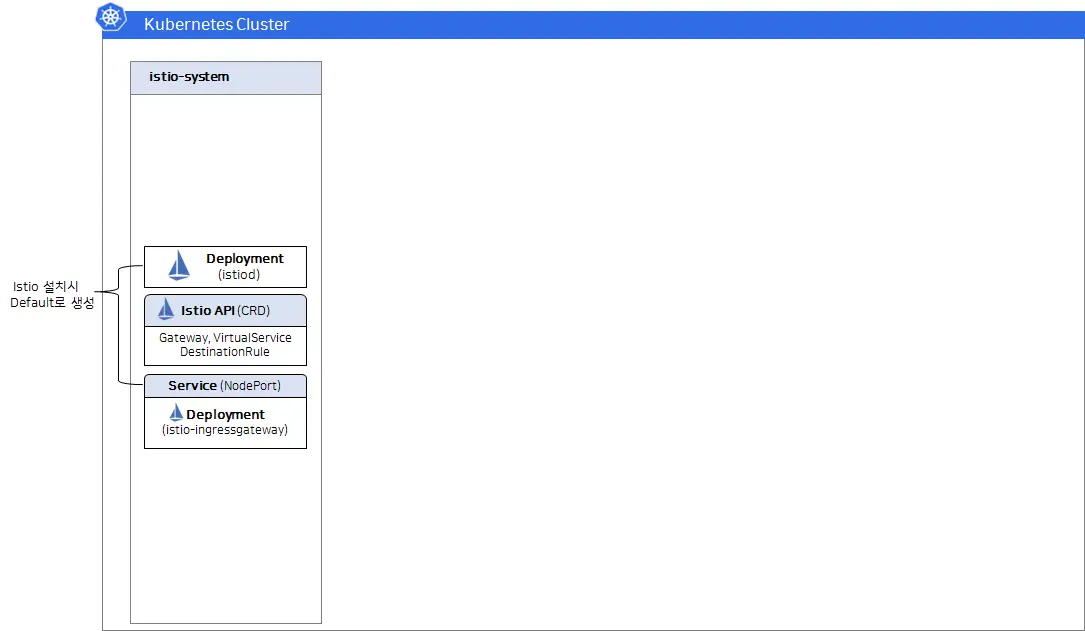
Task: Click the istio-system namespace header
Action: coord(189,77)
